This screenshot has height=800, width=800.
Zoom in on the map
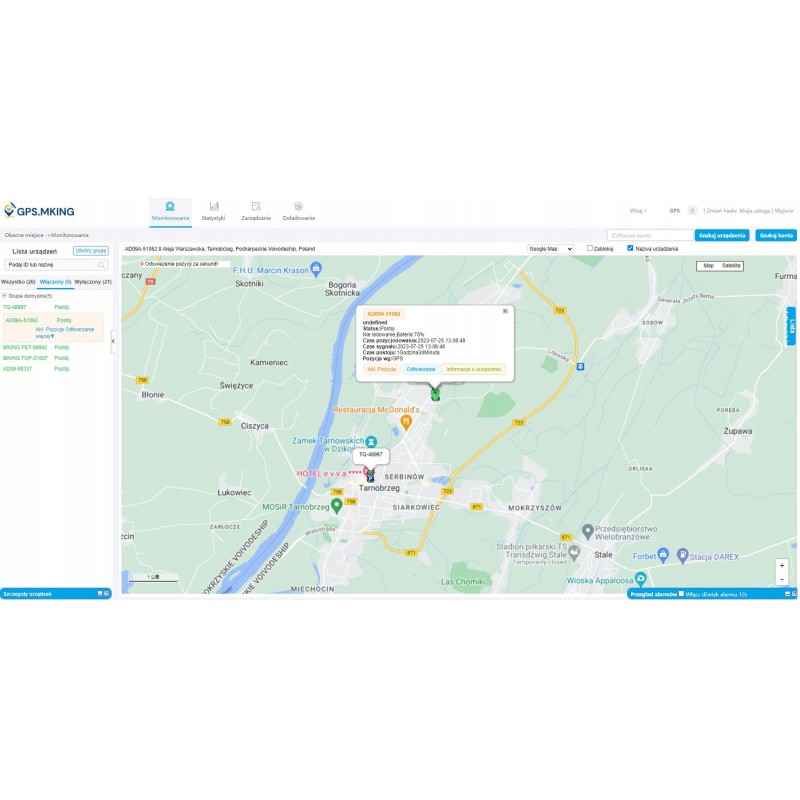pos(782,565)
